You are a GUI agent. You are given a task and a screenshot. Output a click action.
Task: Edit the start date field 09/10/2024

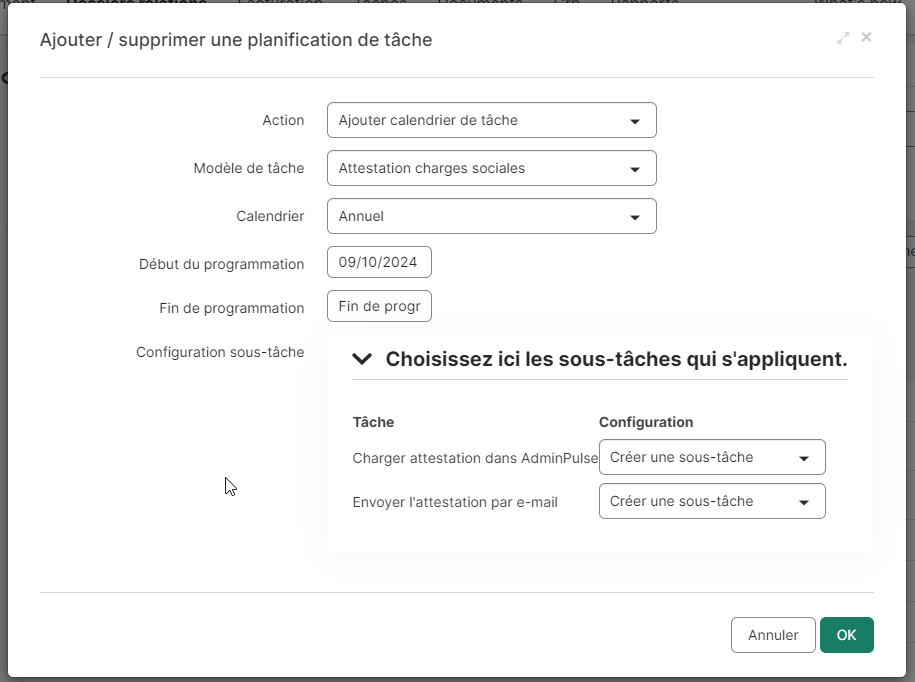pyautogui.click(x=379, y=262)
